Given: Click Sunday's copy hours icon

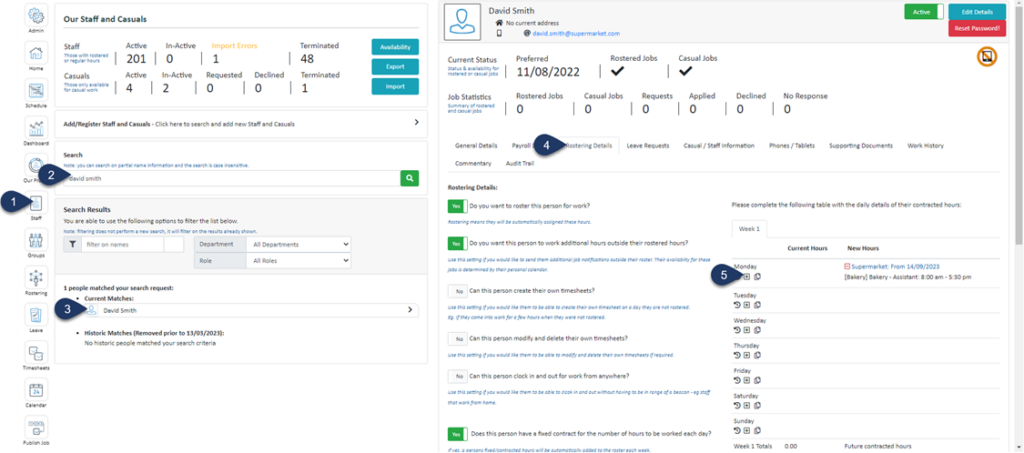Looking at the screenshot, I should point(758,431).
